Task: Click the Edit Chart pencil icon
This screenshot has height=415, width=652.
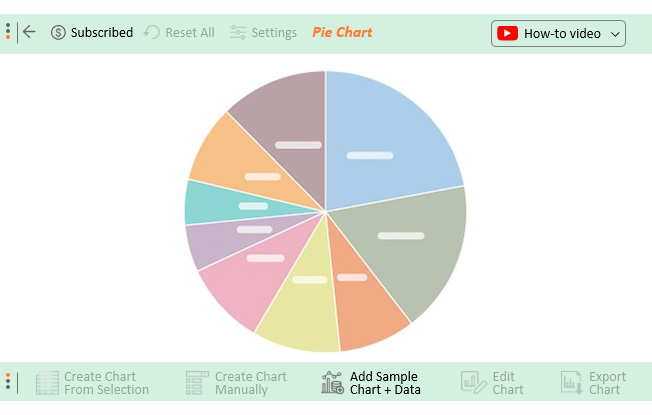Action: pos(473,383)
